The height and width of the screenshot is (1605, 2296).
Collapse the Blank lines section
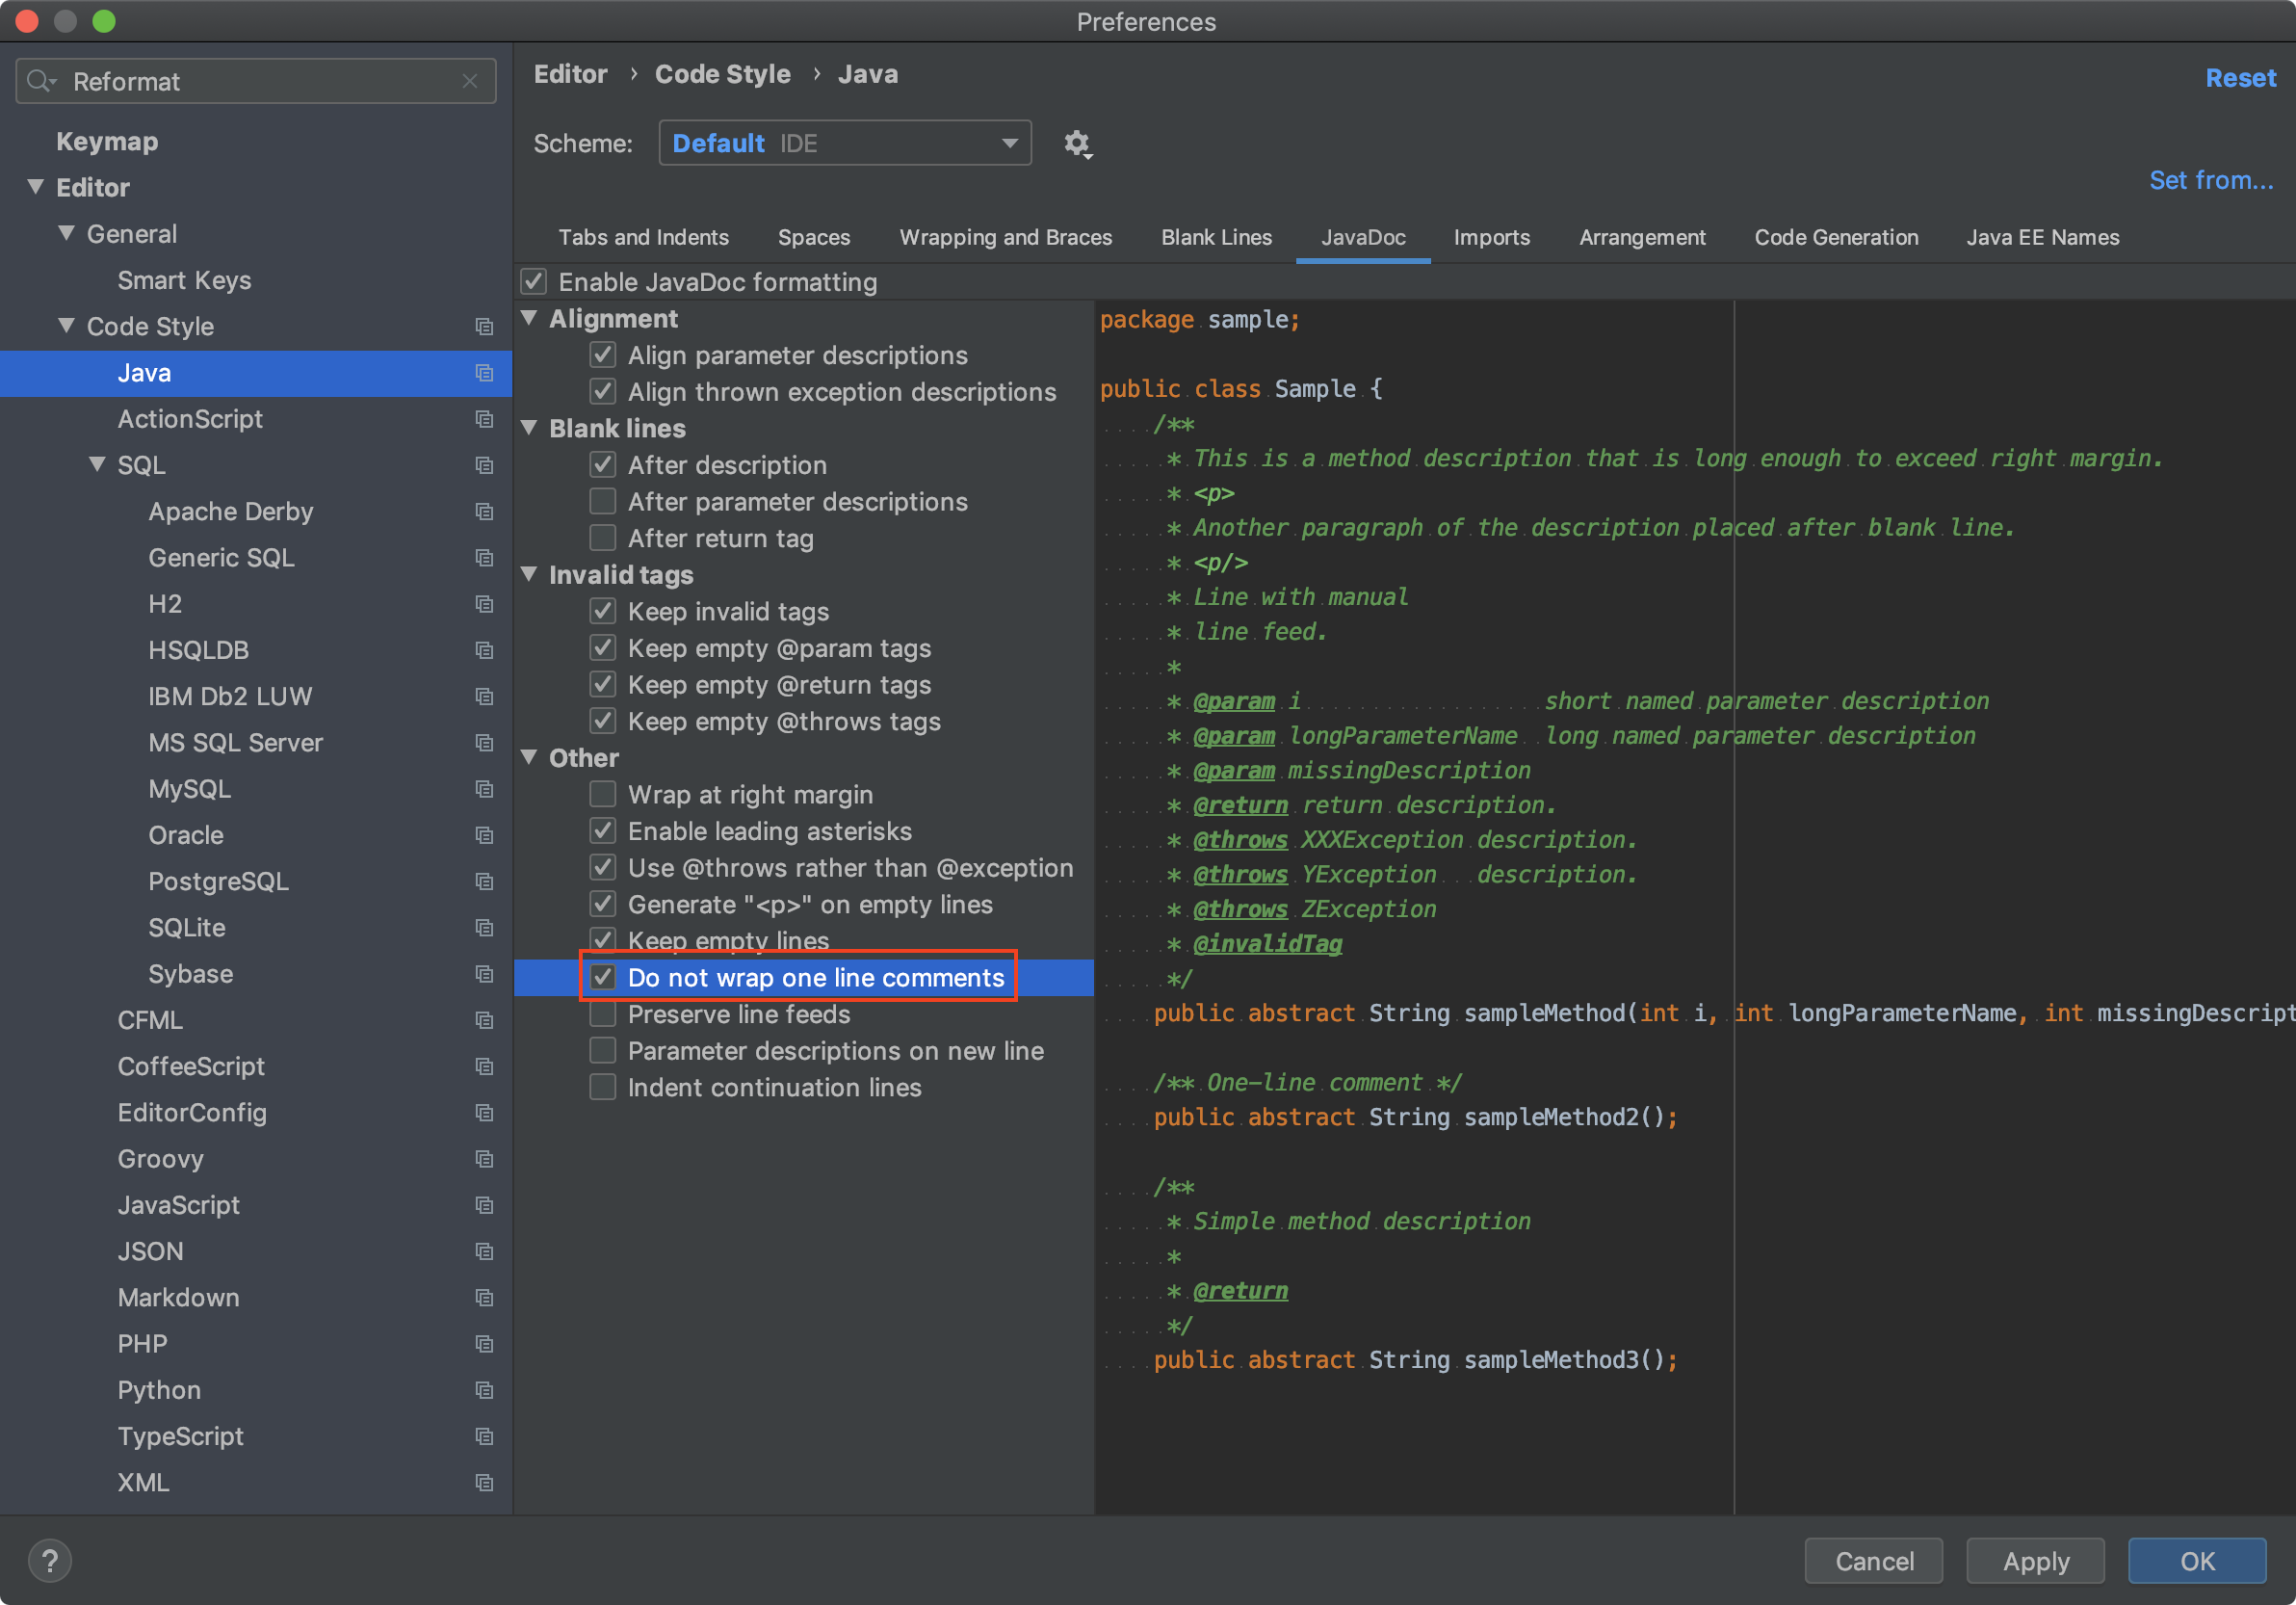(x=530, y=428)
